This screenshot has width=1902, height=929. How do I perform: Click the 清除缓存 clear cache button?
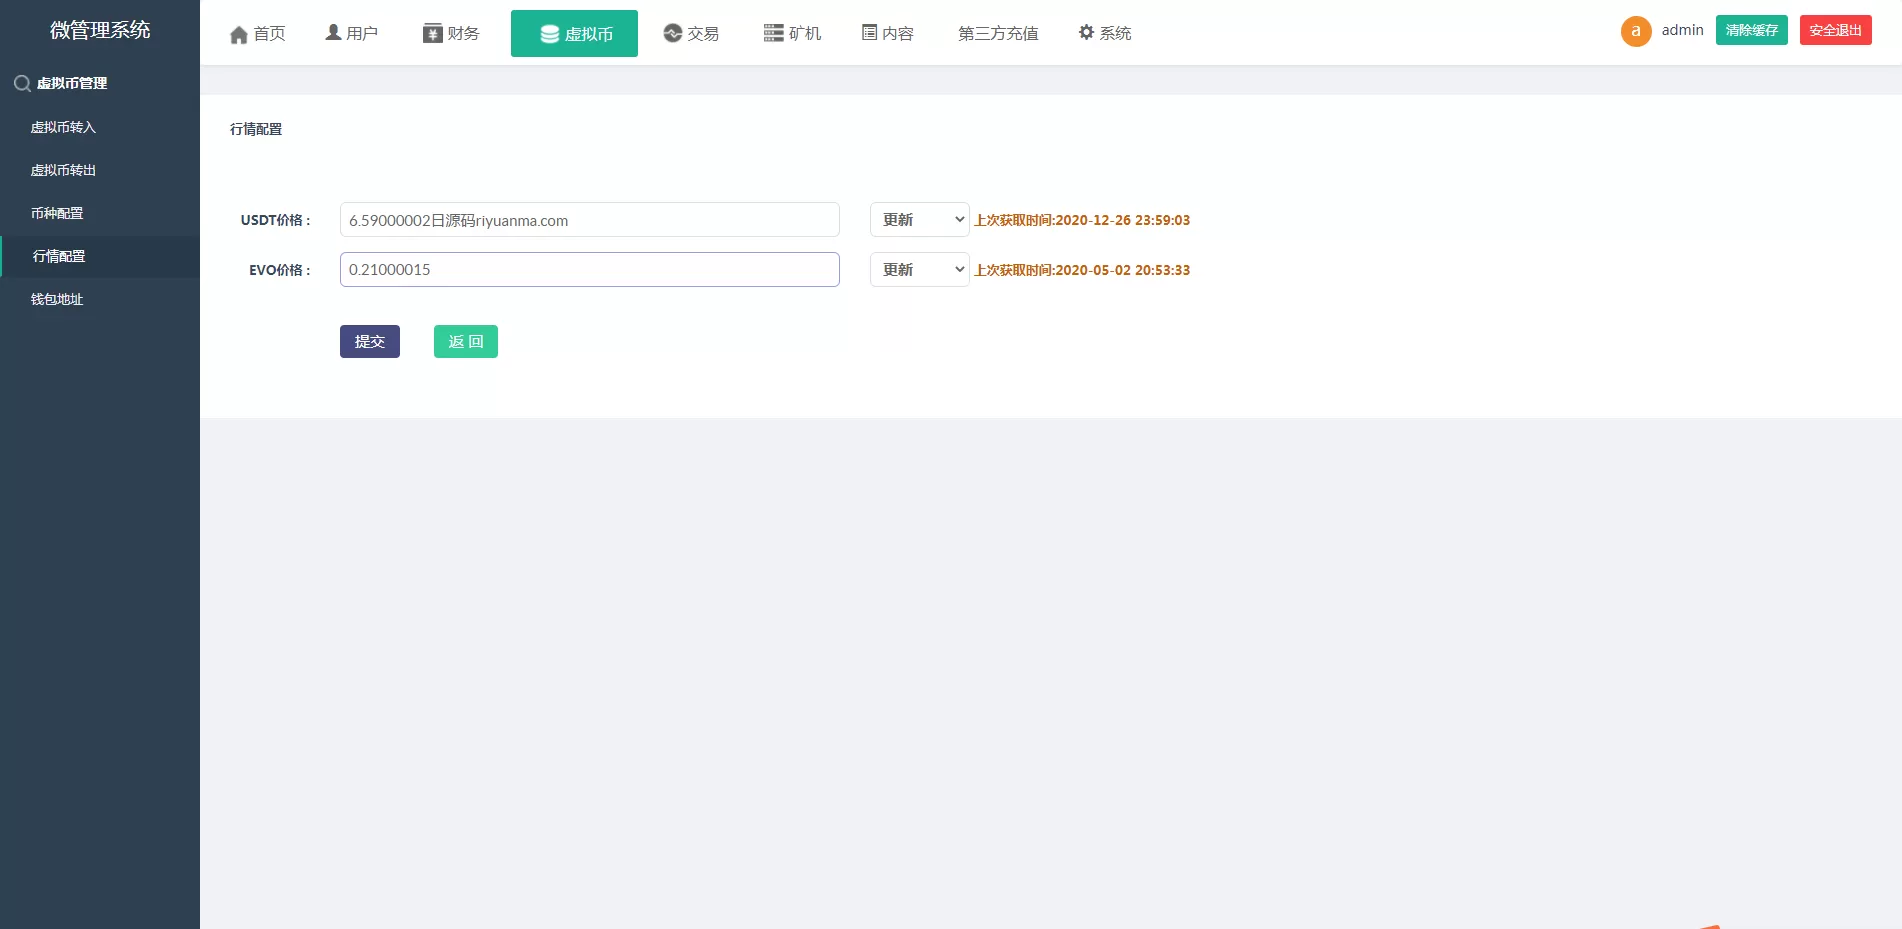click(x=1751, y=30)
